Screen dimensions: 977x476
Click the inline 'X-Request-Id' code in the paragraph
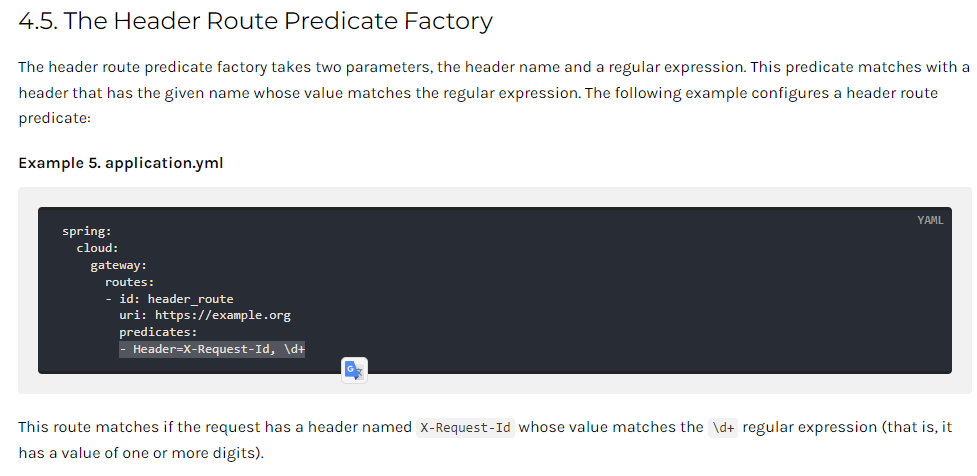(x=465, y=427)
